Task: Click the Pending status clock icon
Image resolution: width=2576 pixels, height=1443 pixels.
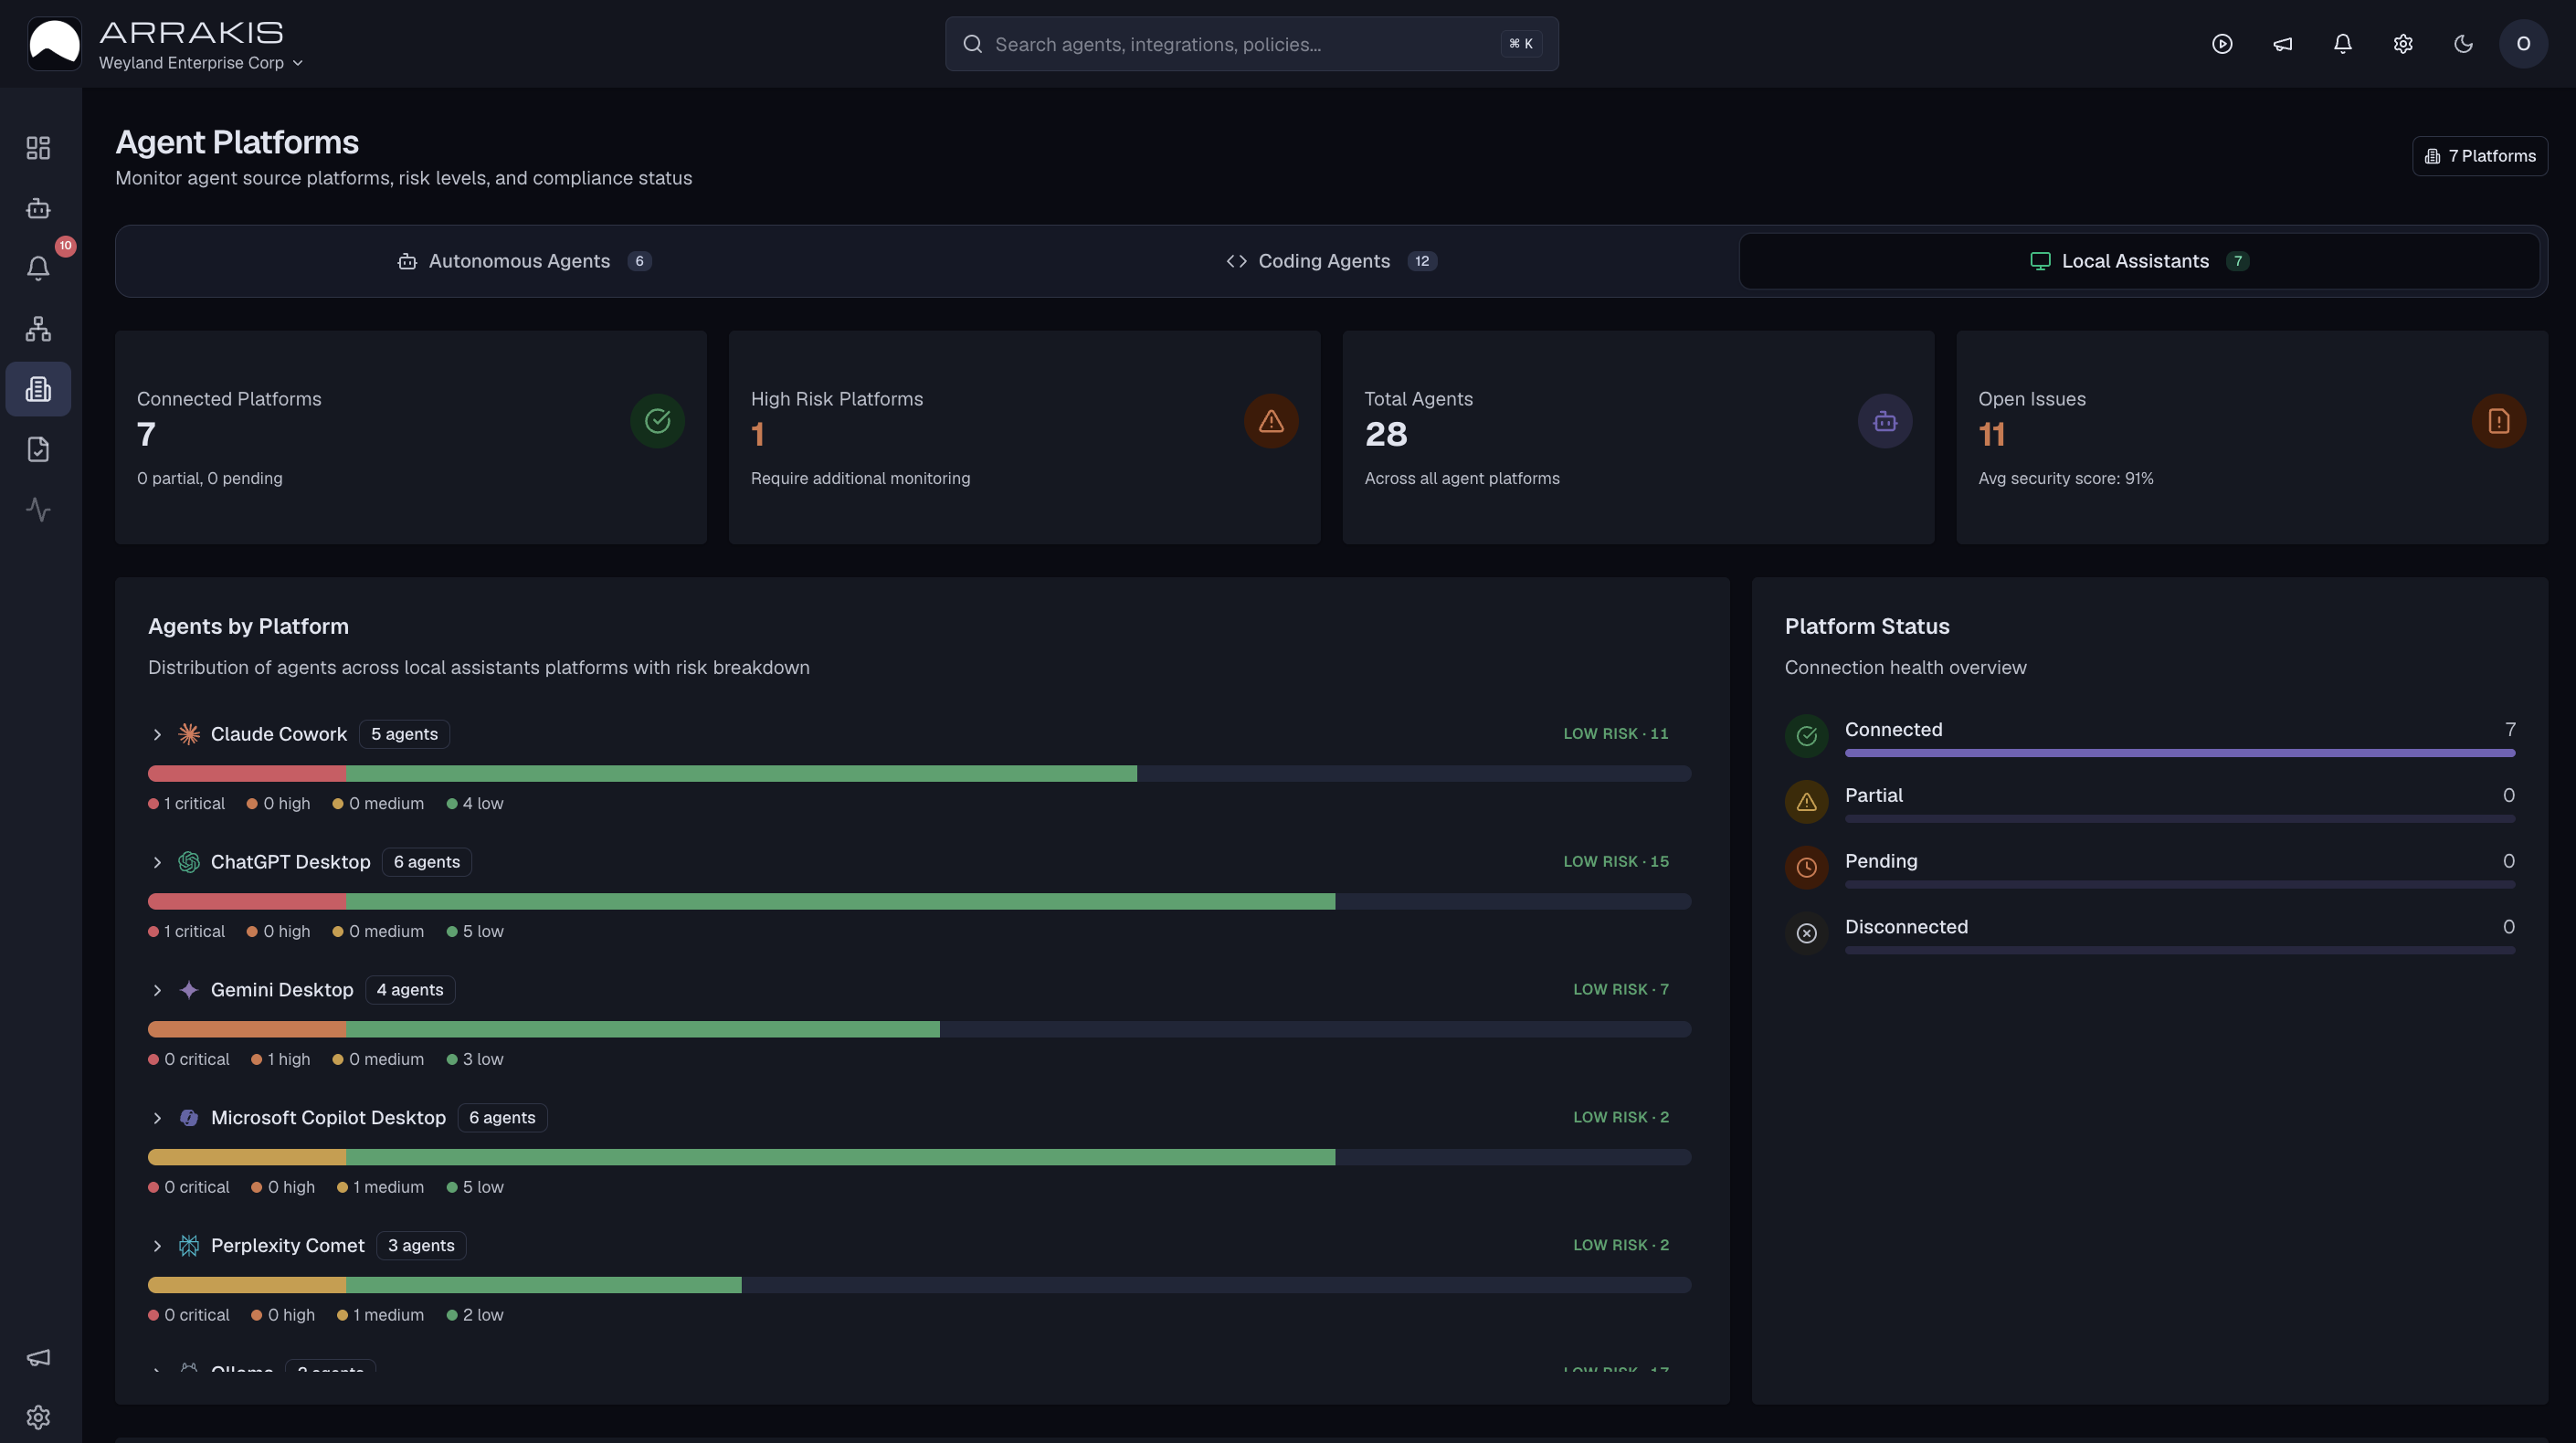Action: pyautogui.click(x=1807, y=868)
